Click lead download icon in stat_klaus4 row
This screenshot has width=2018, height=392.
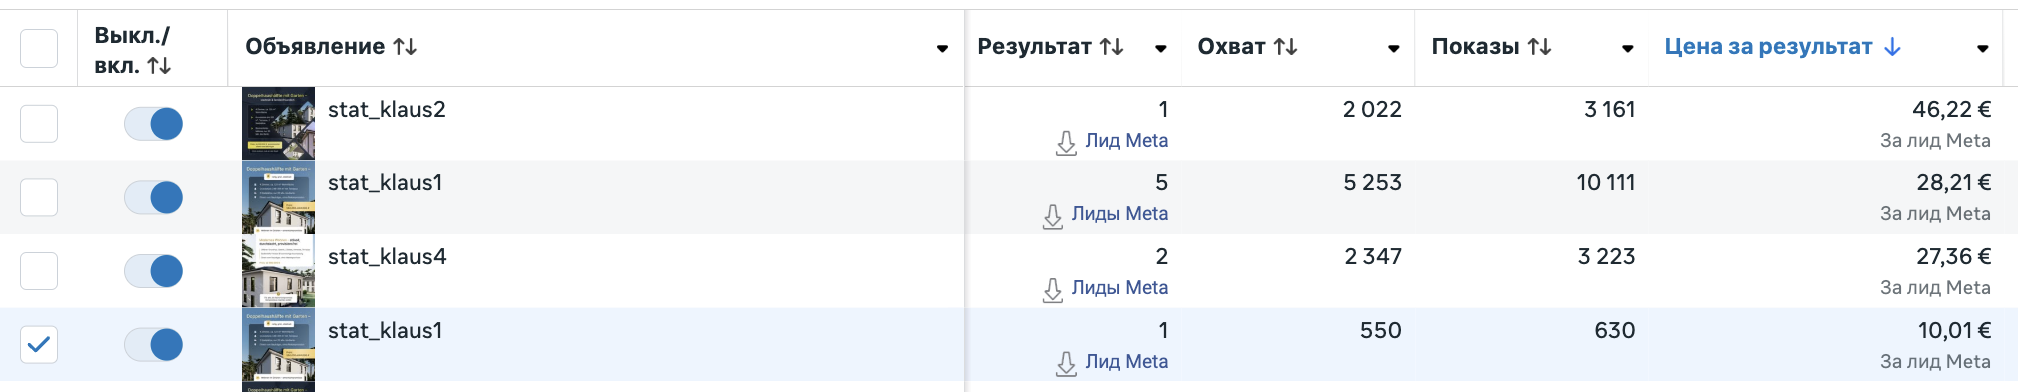[1052, 290]
